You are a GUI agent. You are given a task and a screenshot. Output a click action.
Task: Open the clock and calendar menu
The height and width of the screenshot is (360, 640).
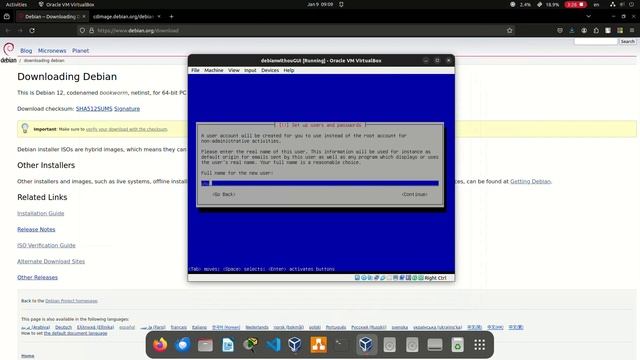(320, 4)
